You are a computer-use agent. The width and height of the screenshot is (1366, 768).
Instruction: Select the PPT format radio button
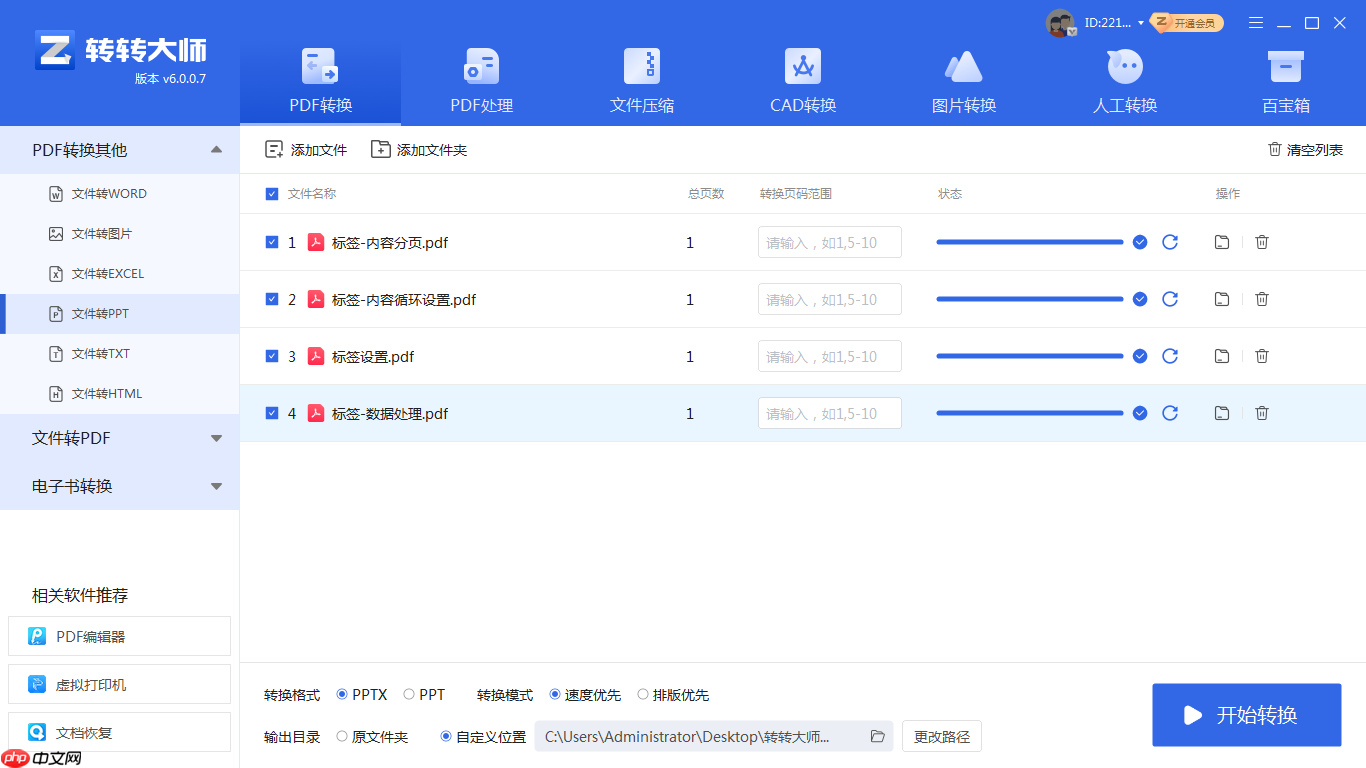(409, 694)
